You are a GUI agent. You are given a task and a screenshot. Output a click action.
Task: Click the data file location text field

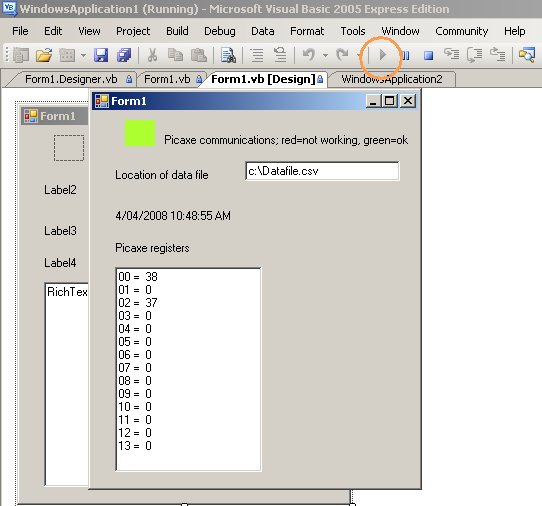(x=322, y=171)
